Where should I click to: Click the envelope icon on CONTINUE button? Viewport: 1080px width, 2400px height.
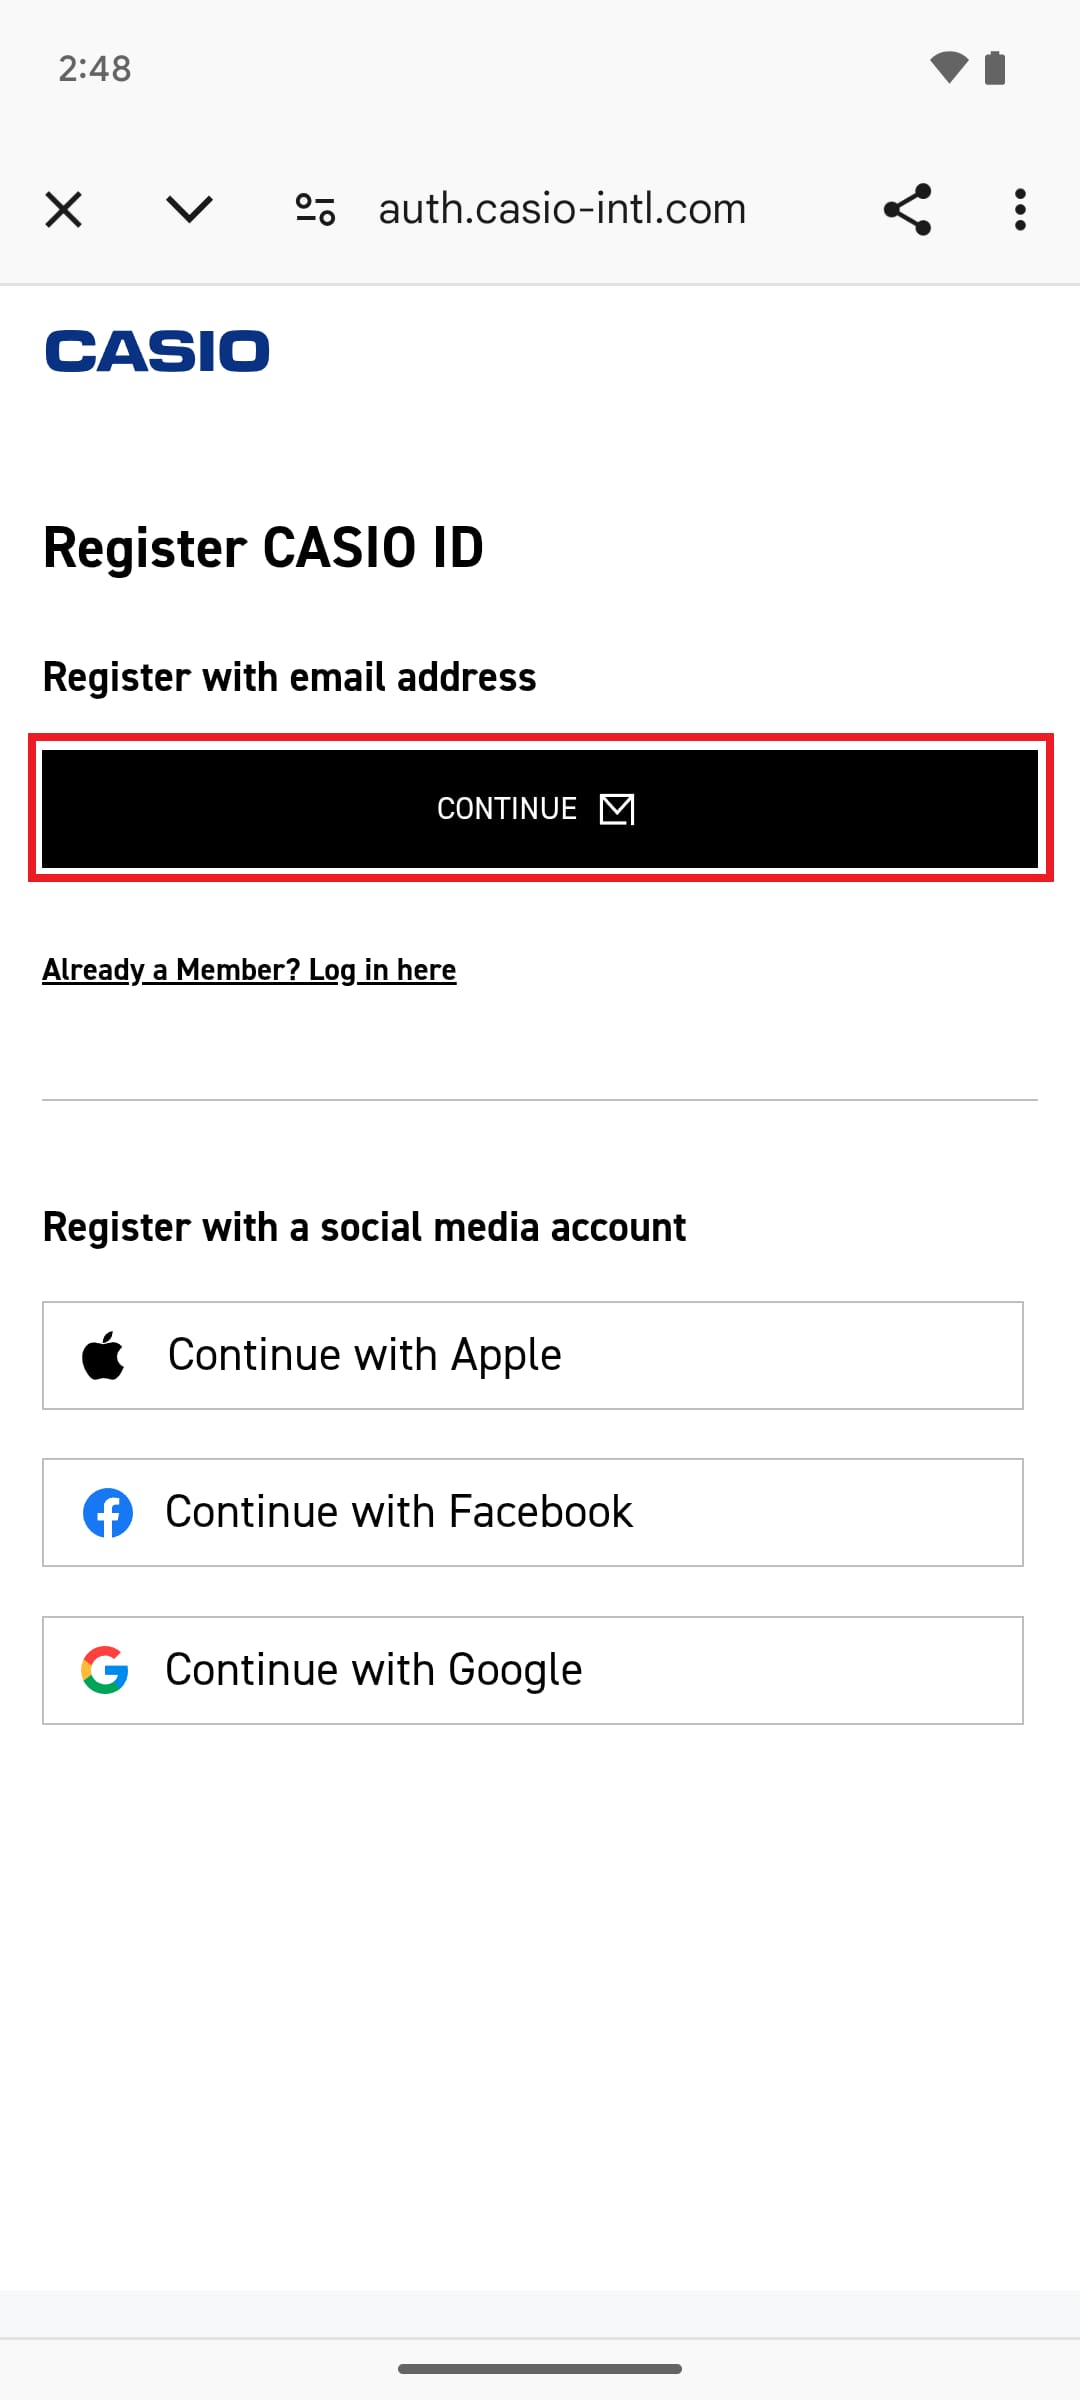click(617, 809)
